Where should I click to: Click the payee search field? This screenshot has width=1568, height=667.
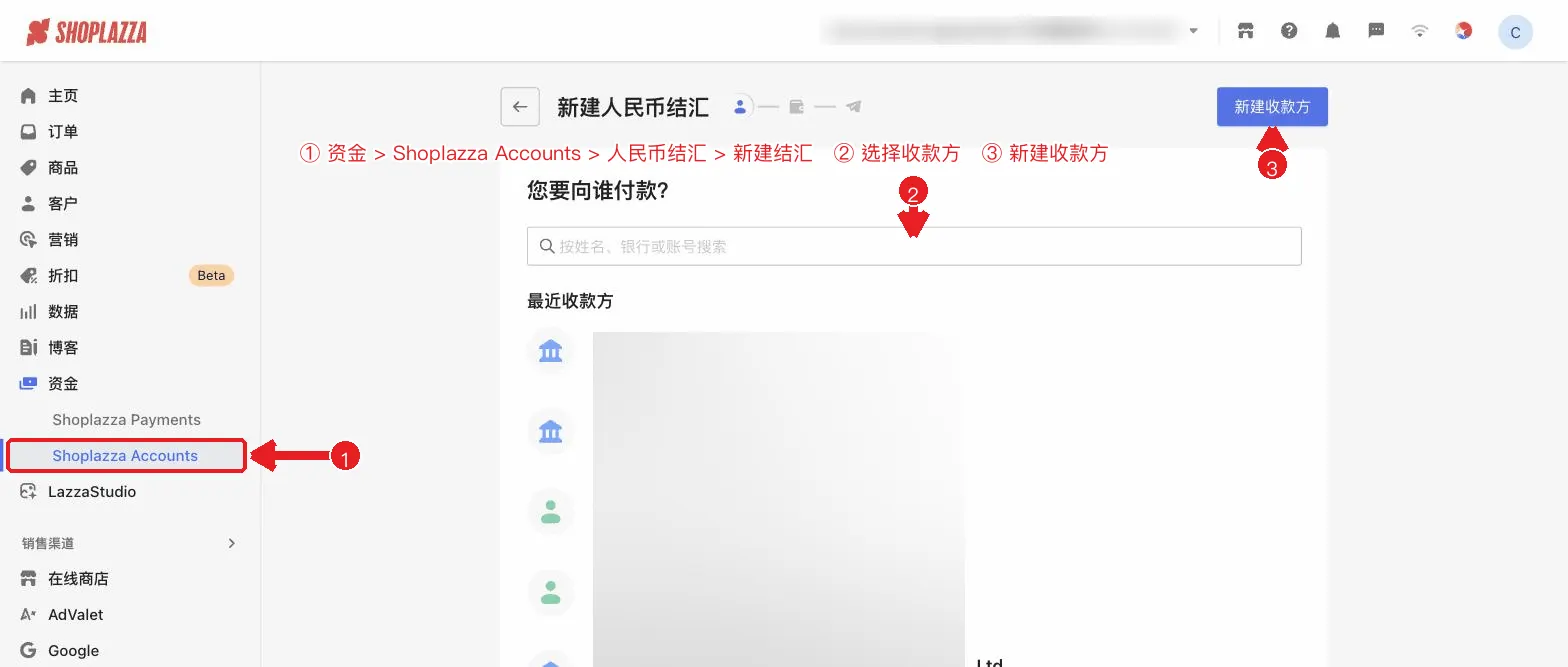click(914, 246)
